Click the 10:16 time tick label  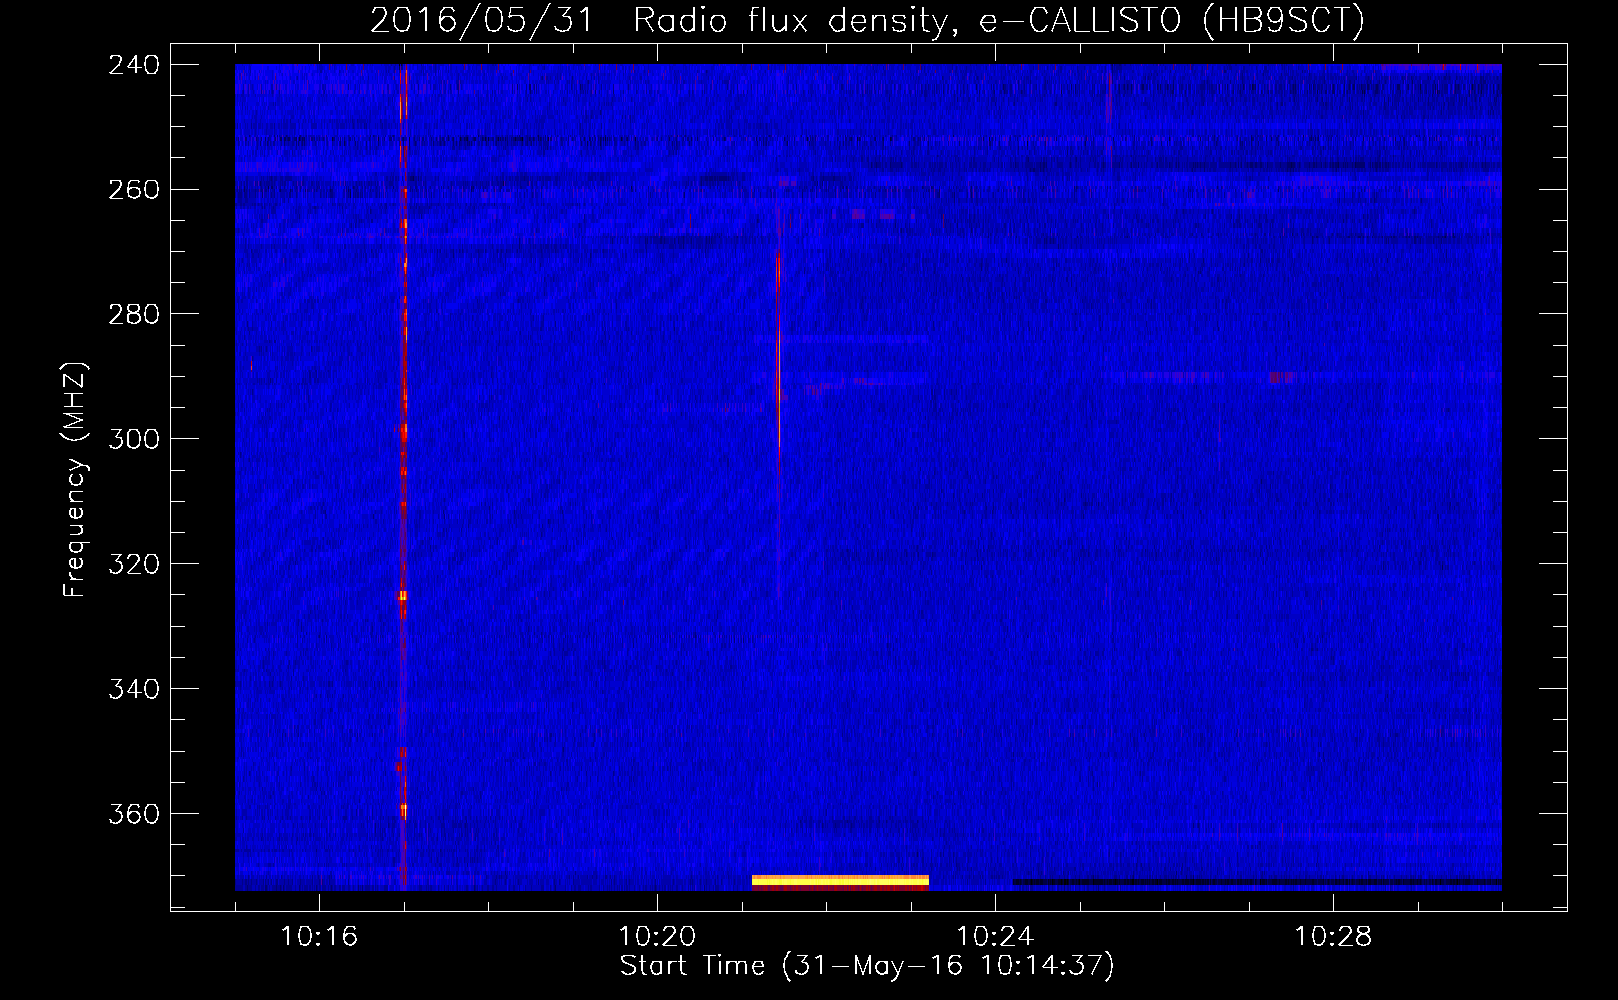(x=319, y=936)
